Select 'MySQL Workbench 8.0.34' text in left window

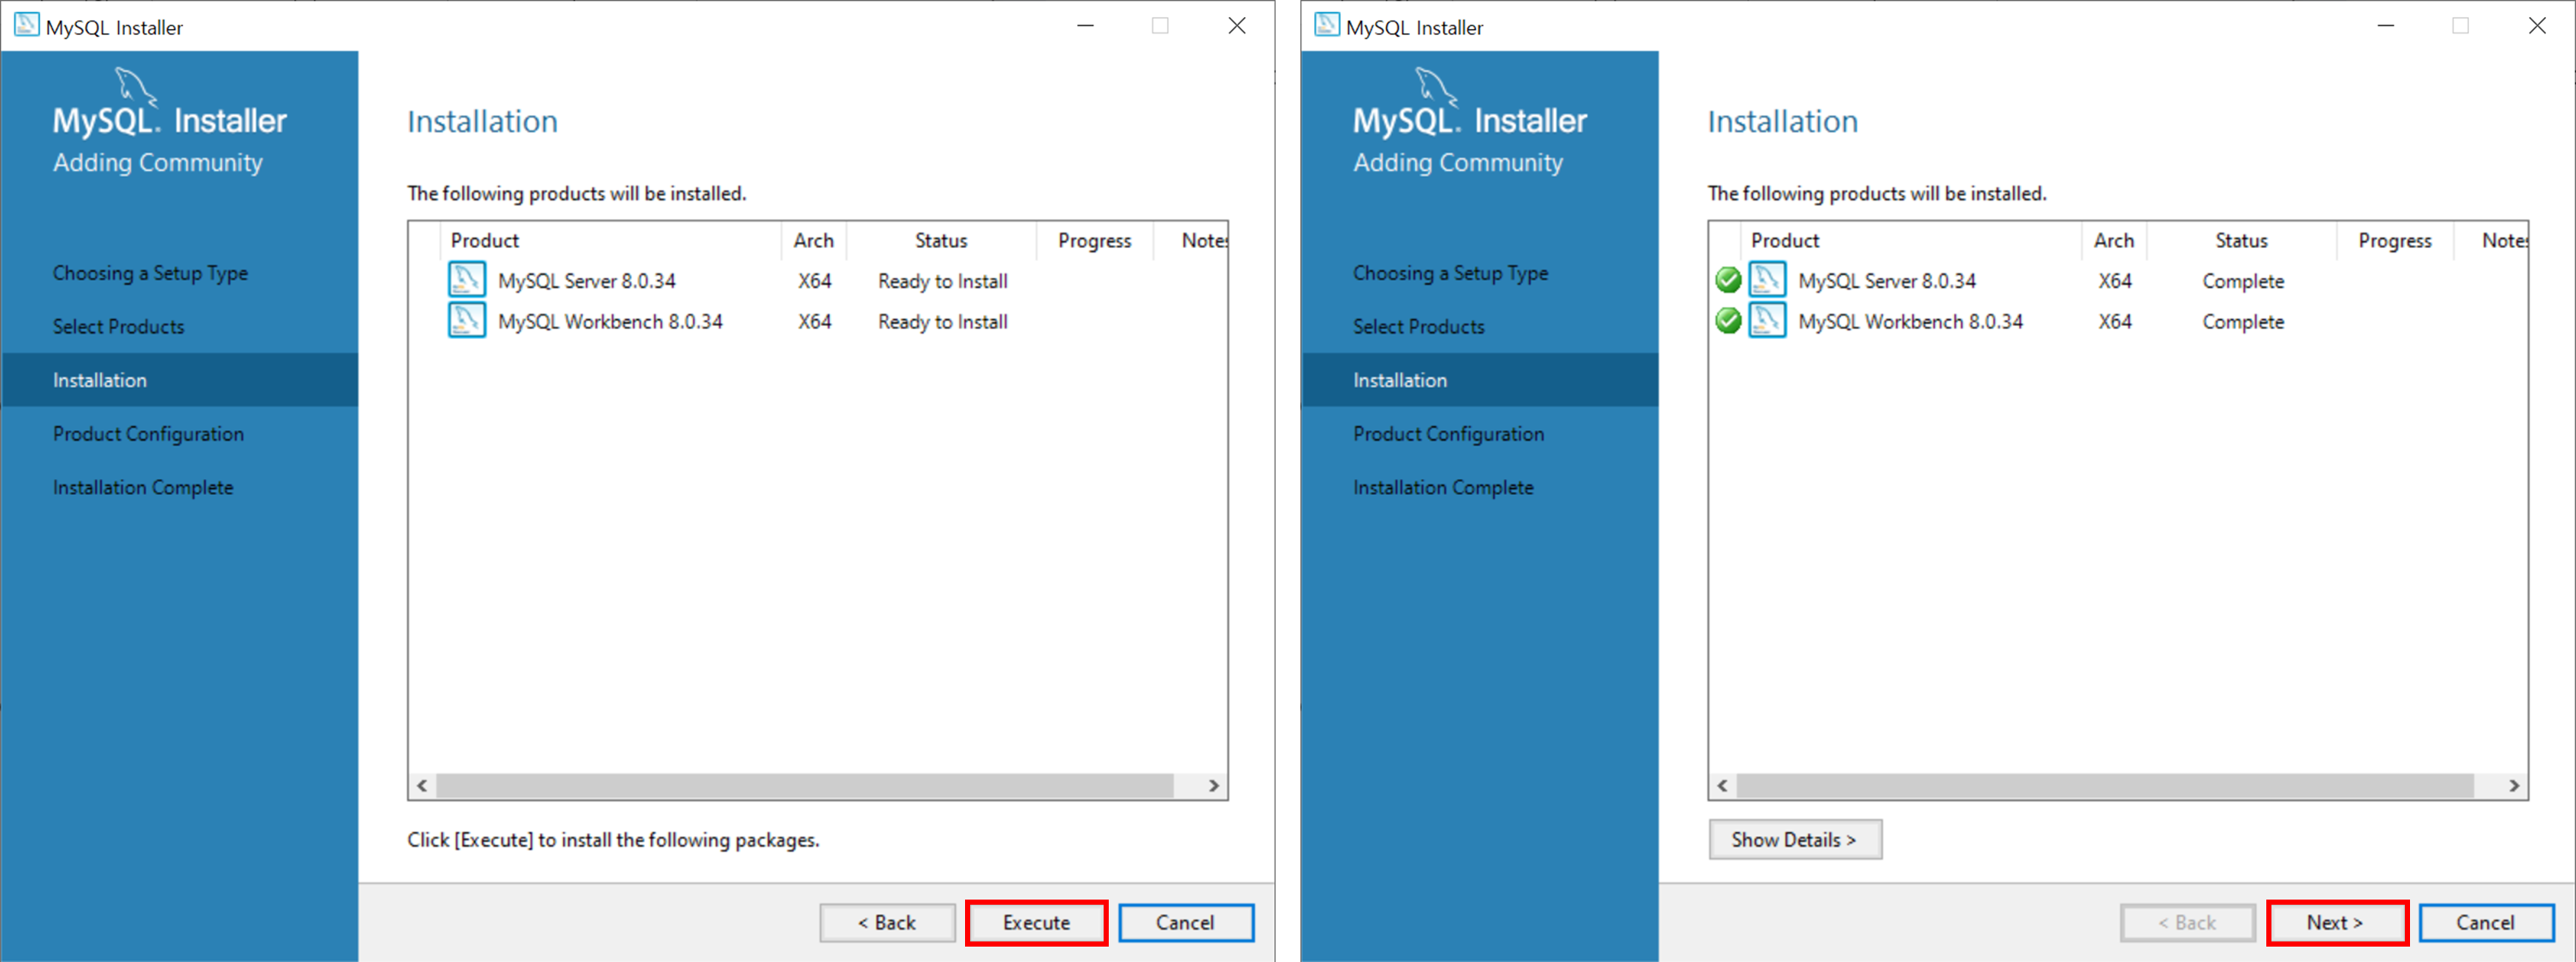tap(610, 322)
